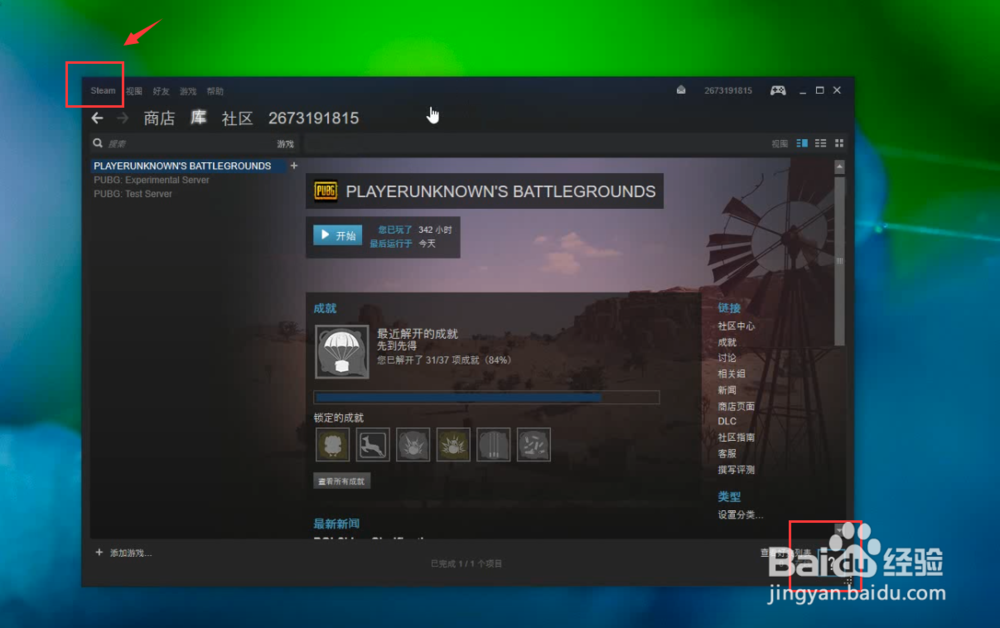Select PLAYERUNKNOWN'S BATTLEGROUNDS in the library list
This screenshot has width=1000, height=628.
tap(182, 166)
